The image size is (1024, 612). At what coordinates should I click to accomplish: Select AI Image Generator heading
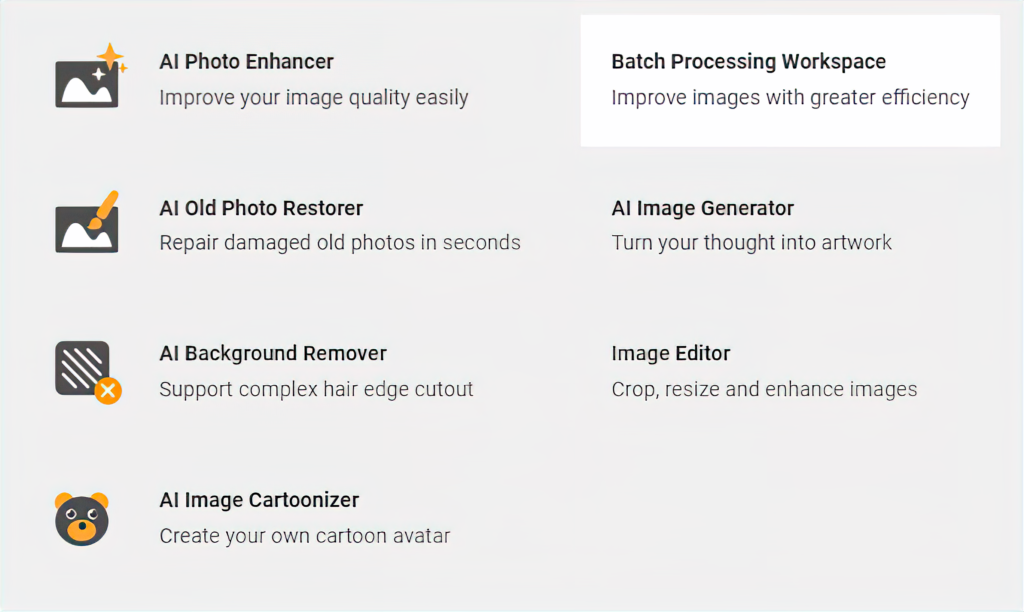pos(703,208)
